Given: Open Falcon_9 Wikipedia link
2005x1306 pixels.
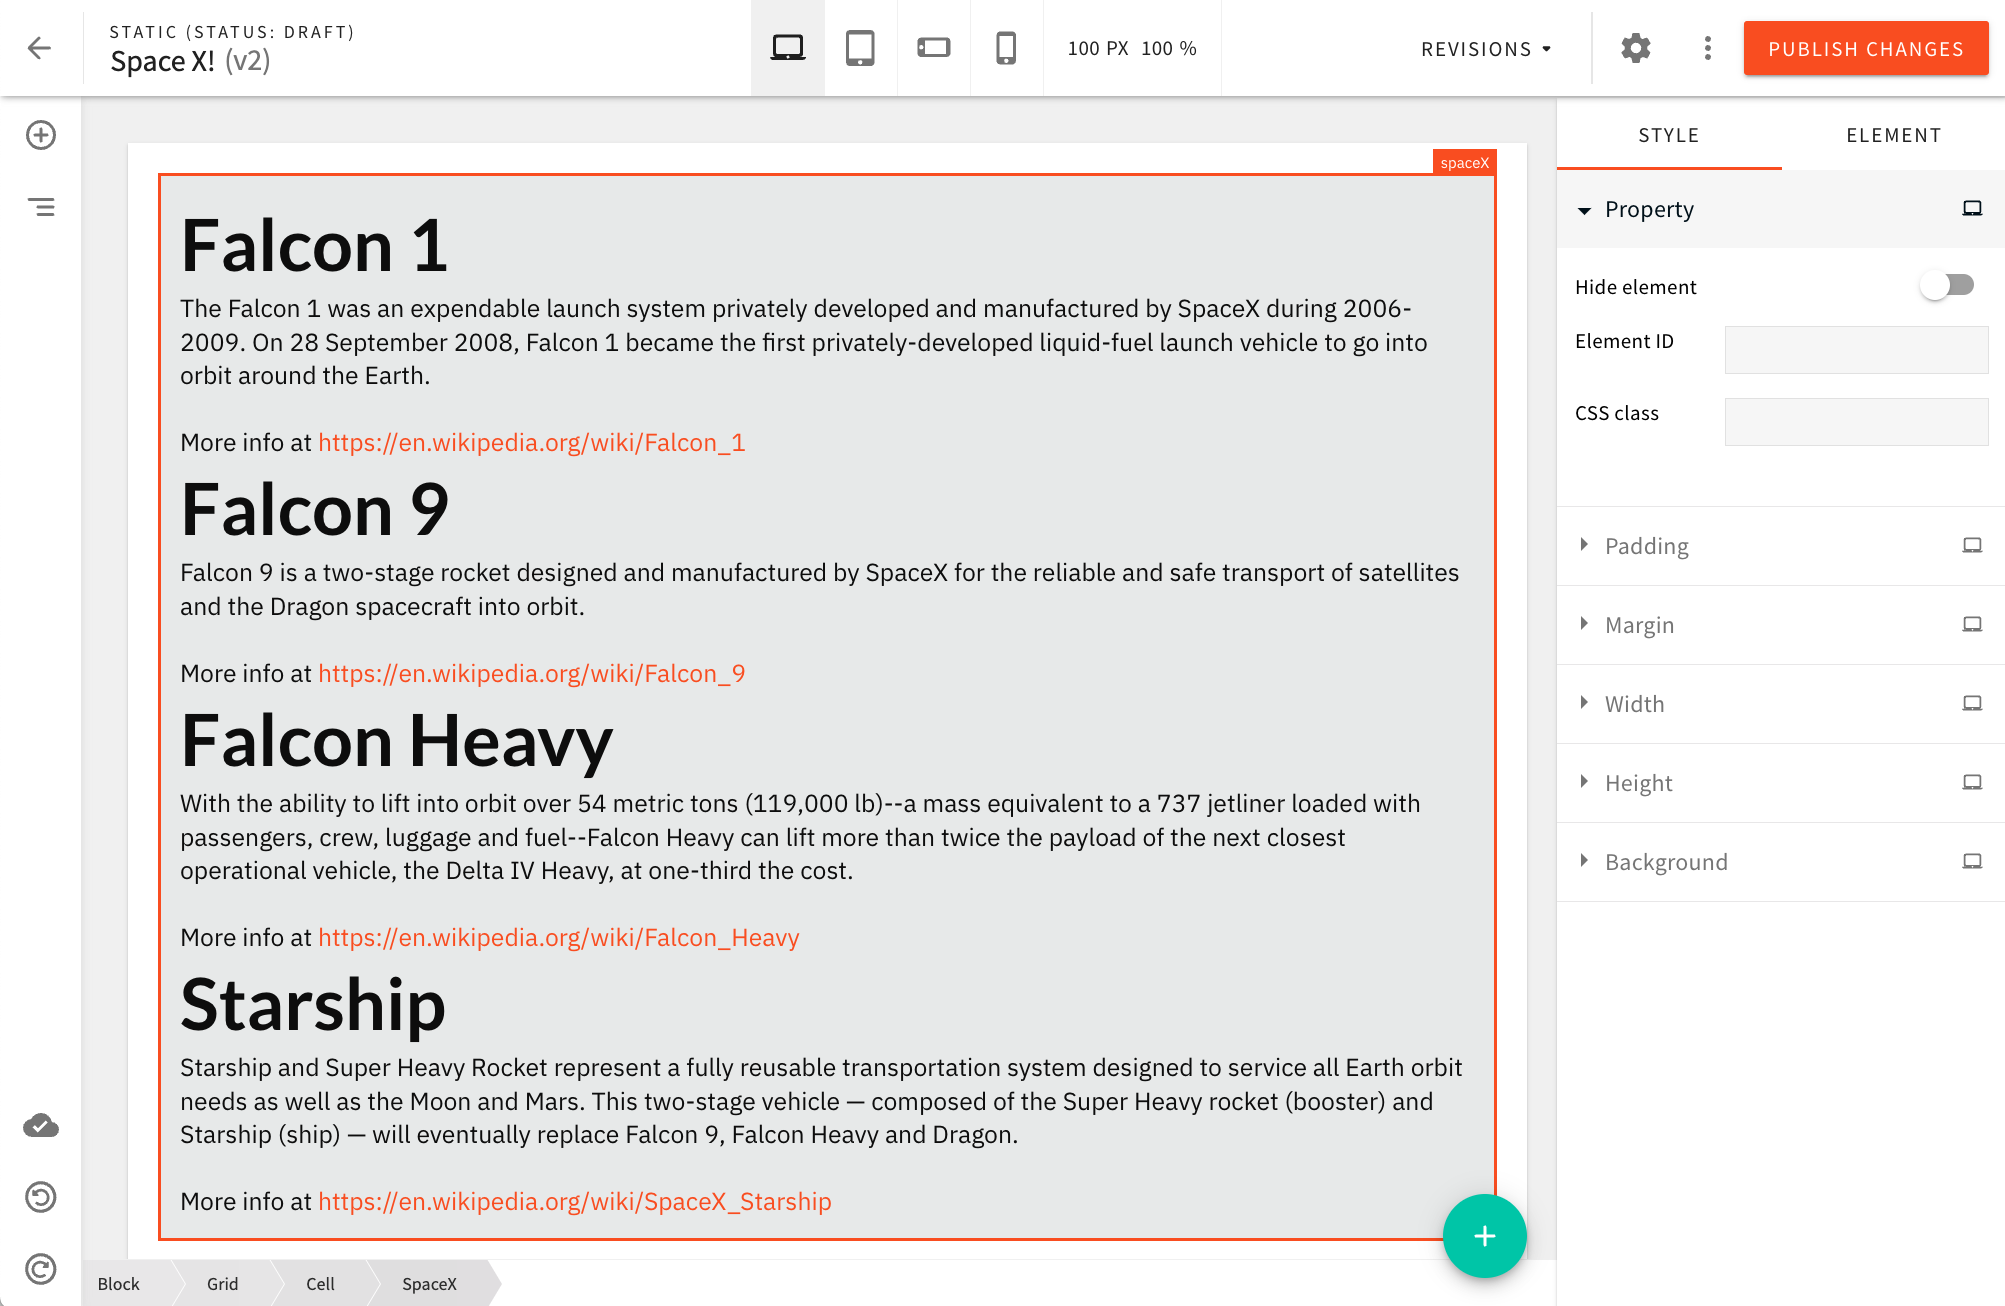Looking at the screenshot, I should pyautogui.click(x=532, y=673).
